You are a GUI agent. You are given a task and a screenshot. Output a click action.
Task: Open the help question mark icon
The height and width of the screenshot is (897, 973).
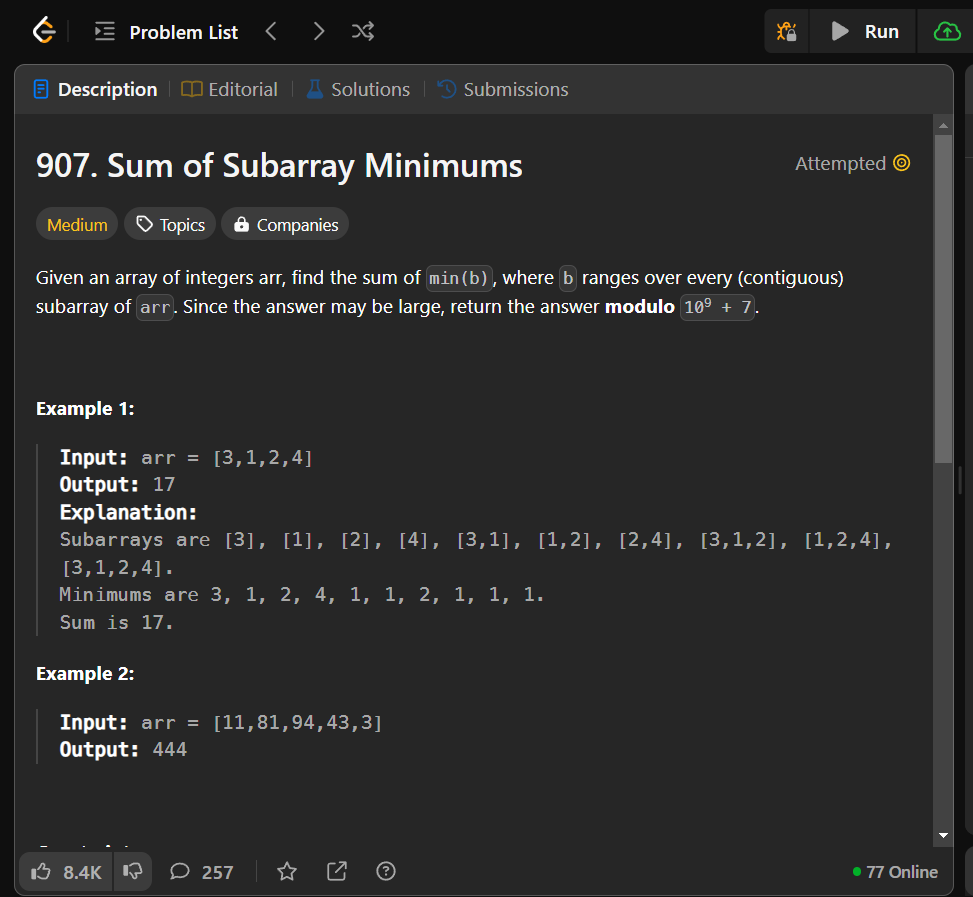coord(386,872)
